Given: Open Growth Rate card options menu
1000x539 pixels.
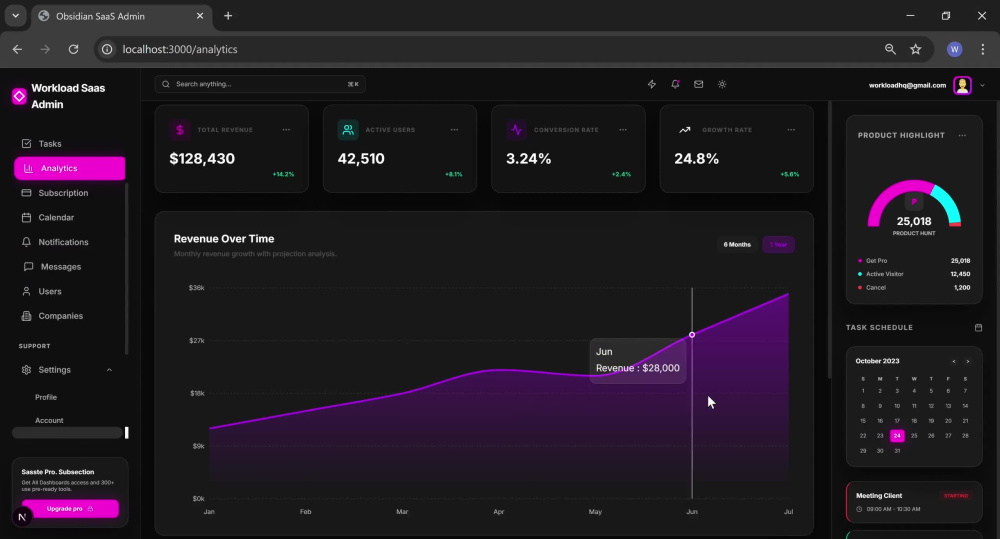Looking at the screenshot, I should click(791, 129).
